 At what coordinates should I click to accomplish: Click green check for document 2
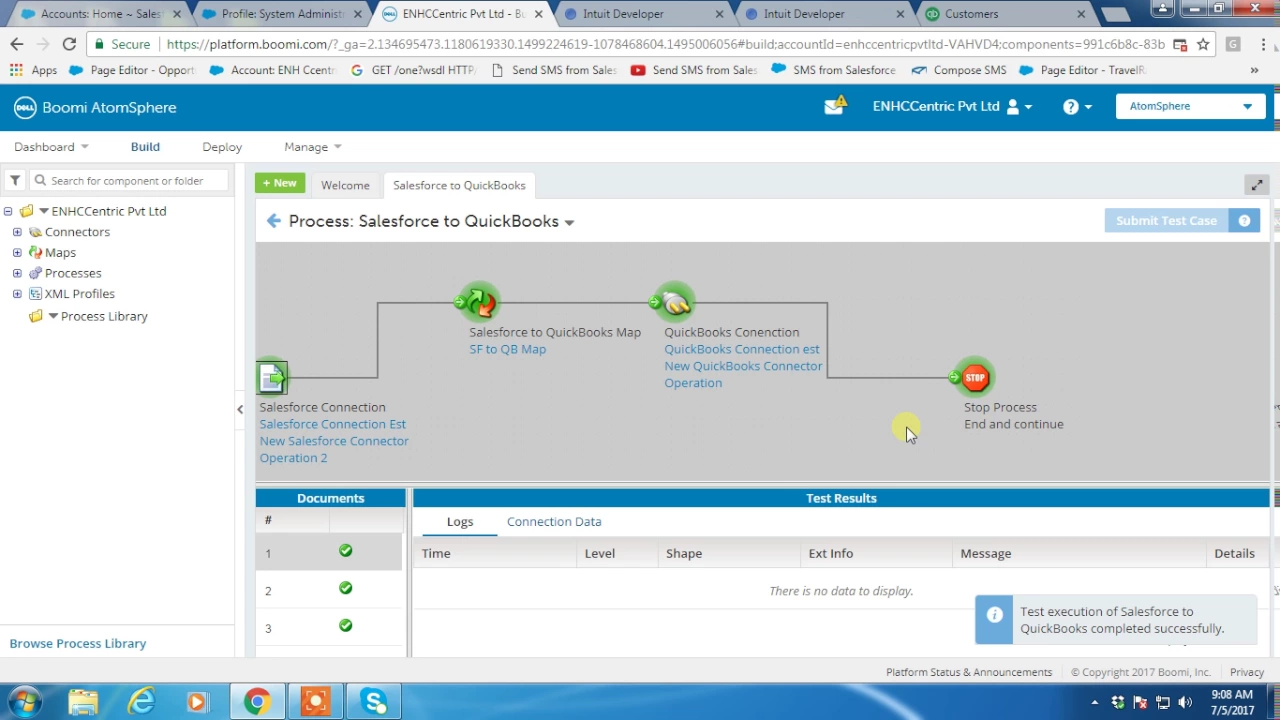pyautogui.click(x=346, y=588)
